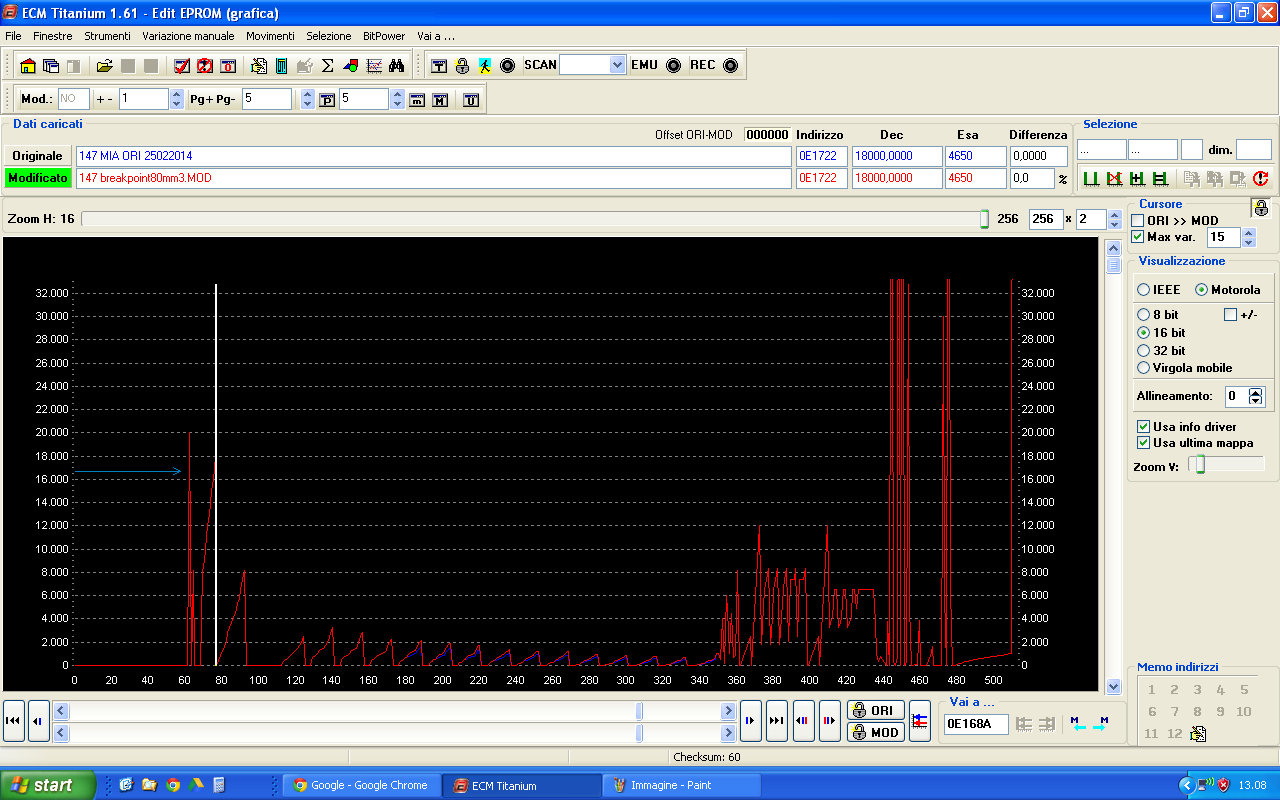Click the MOD lock button

coord(875,732)
